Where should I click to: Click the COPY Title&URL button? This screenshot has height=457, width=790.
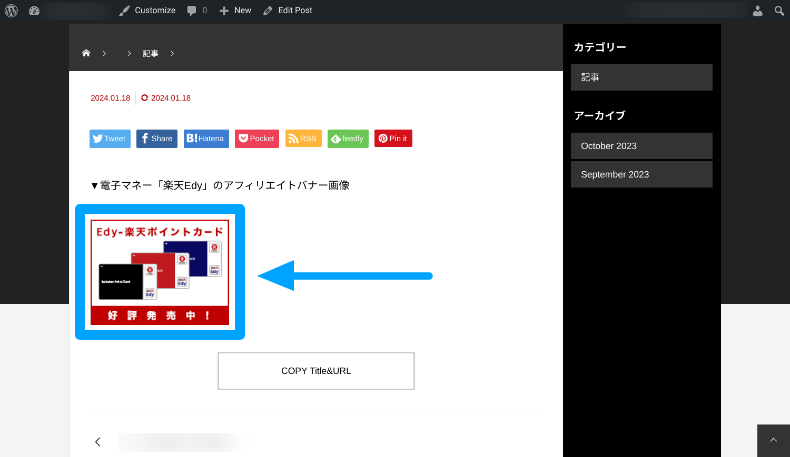[316, 371]
